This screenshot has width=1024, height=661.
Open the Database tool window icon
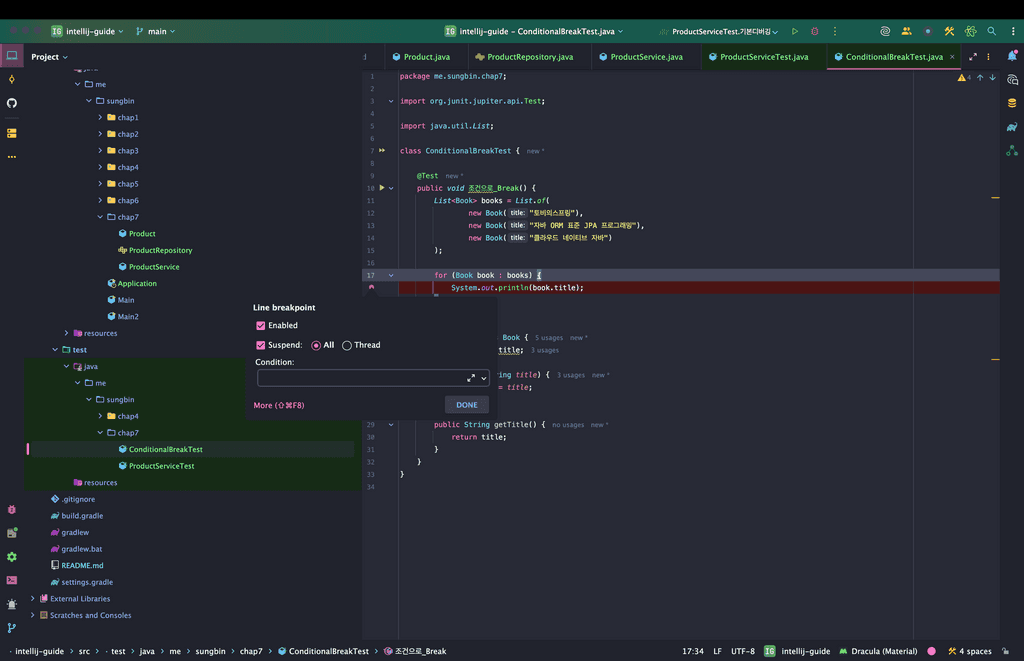click(x=1012, y=103)
